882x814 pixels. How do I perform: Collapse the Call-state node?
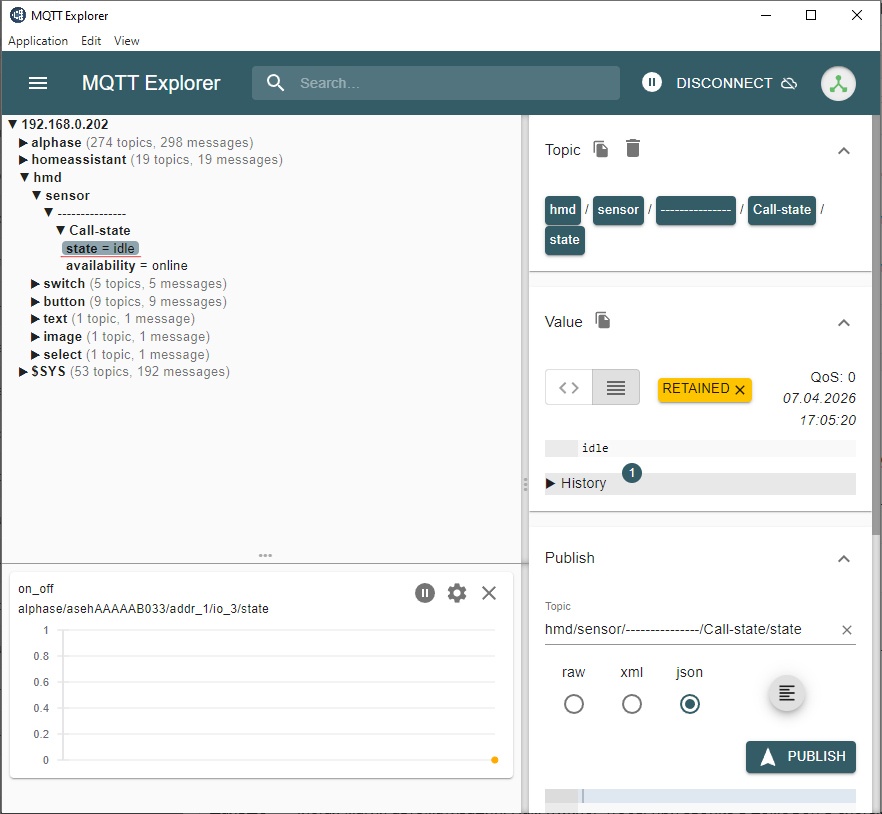tap(60, 230)
